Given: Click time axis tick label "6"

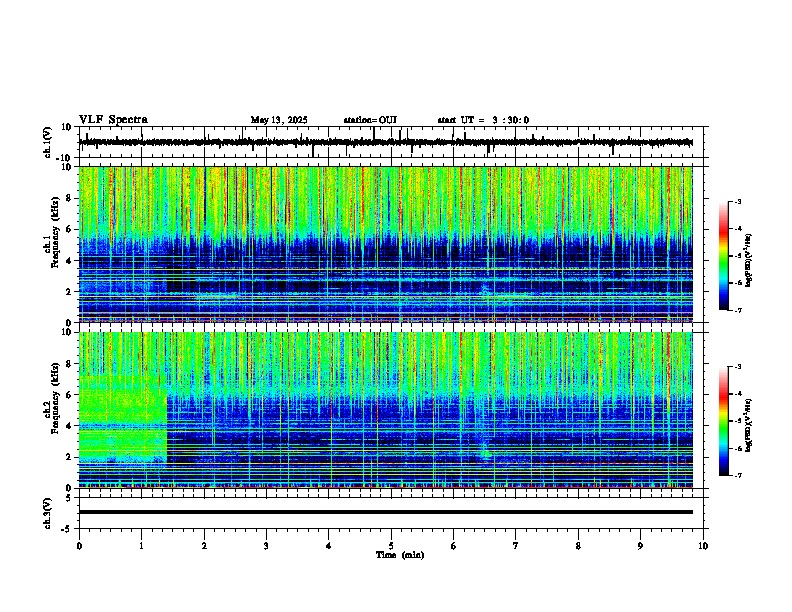Looking at the screenshot, I should point(454,546).
